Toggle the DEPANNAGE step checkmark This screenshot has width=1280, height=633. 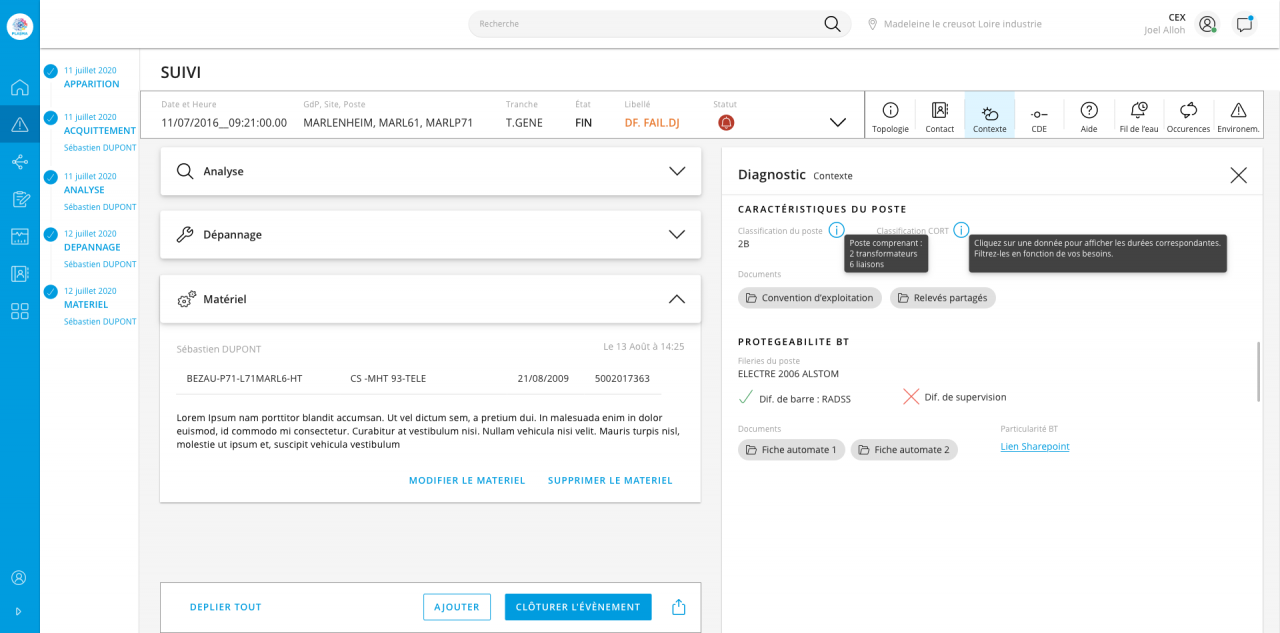(x=51, y=234)
